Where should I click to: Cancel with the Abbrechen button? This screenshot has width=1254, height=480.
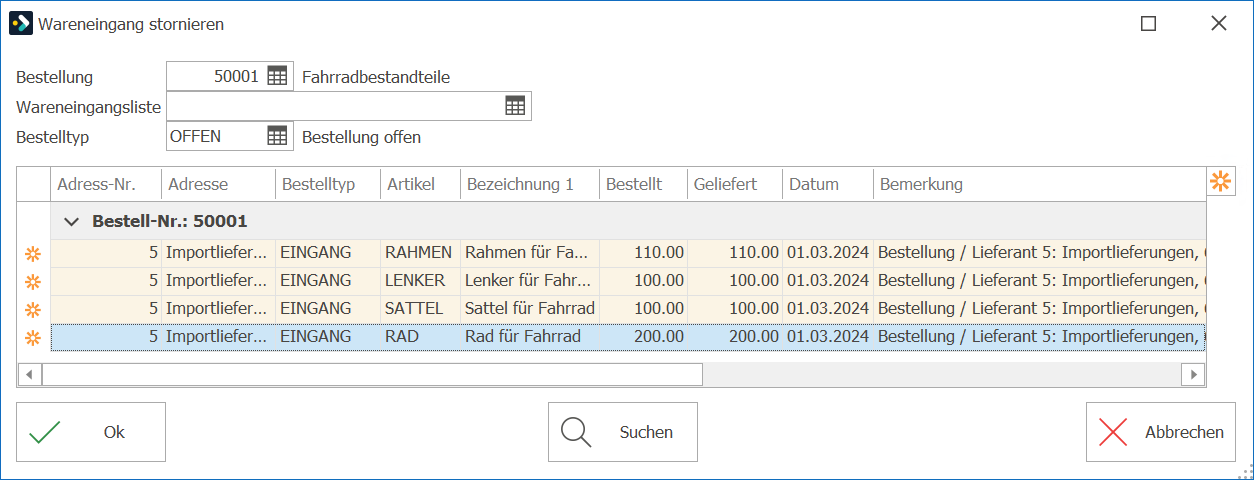(x=1161, y=432)
